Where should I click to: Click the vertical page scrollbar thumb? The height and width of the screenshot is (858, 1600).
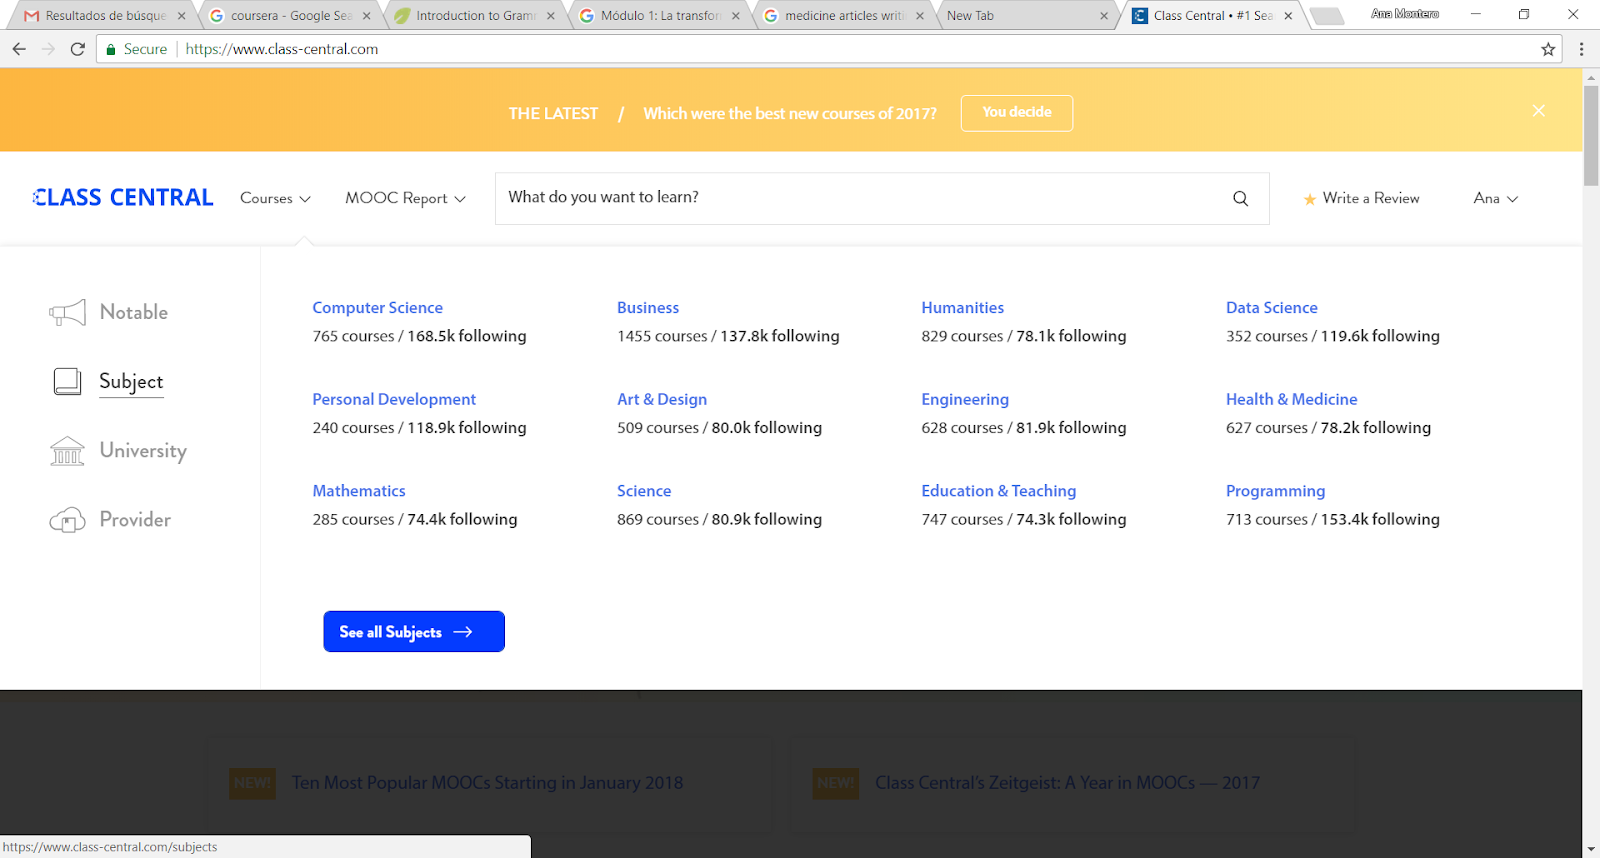tap(1591, 135)
